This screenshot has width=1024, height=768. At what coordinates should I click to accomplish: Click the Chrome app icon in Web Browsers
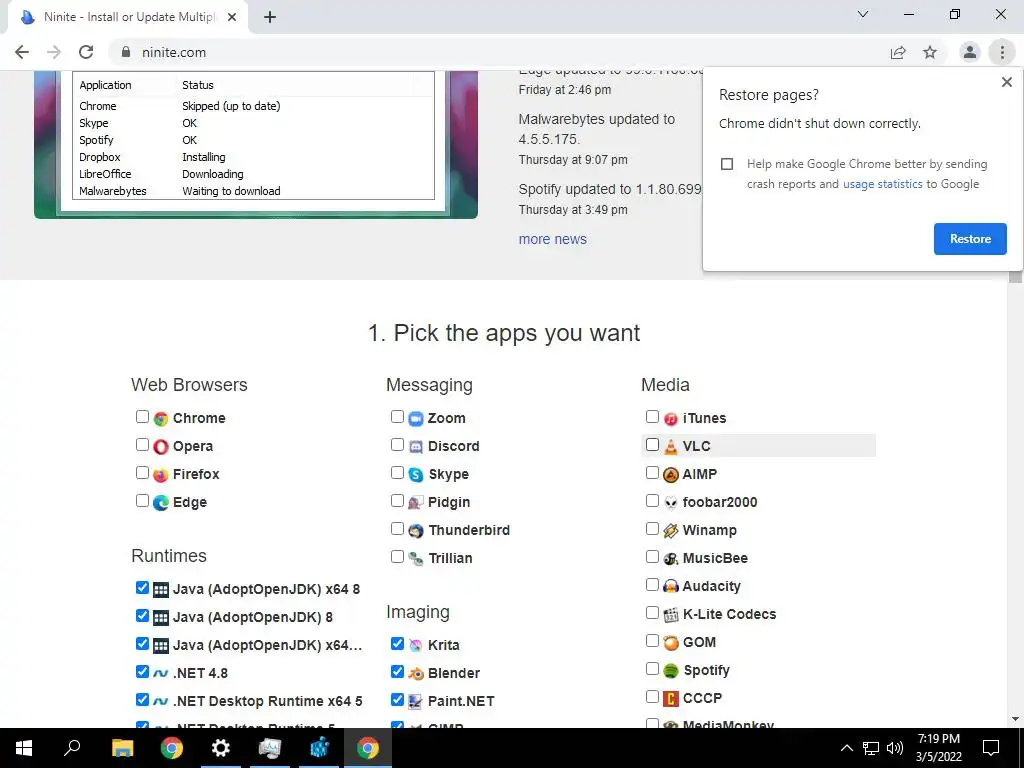pos(161,419)
